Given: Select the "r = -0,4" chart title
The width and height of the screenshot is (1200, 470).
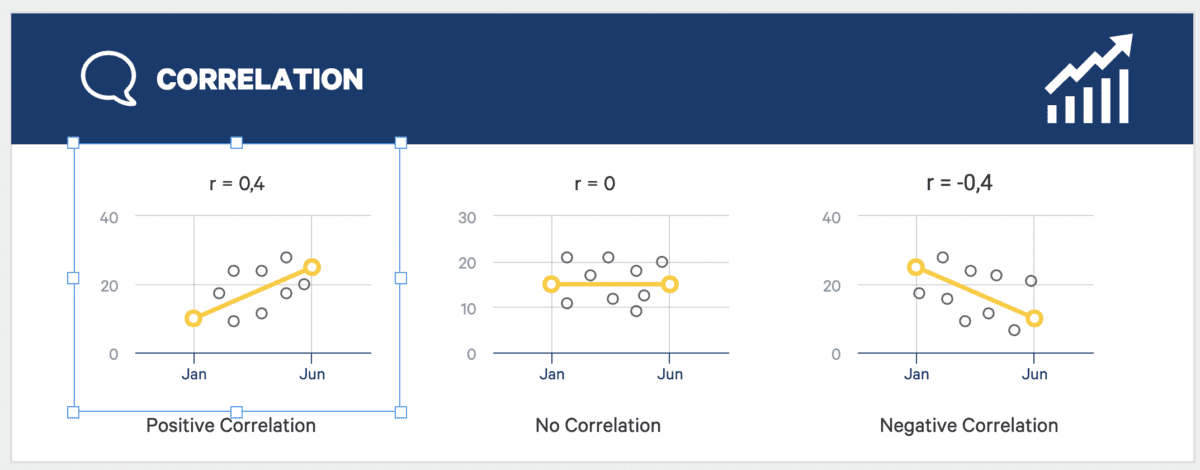Looking at the screenshot, I should (960, 183).
